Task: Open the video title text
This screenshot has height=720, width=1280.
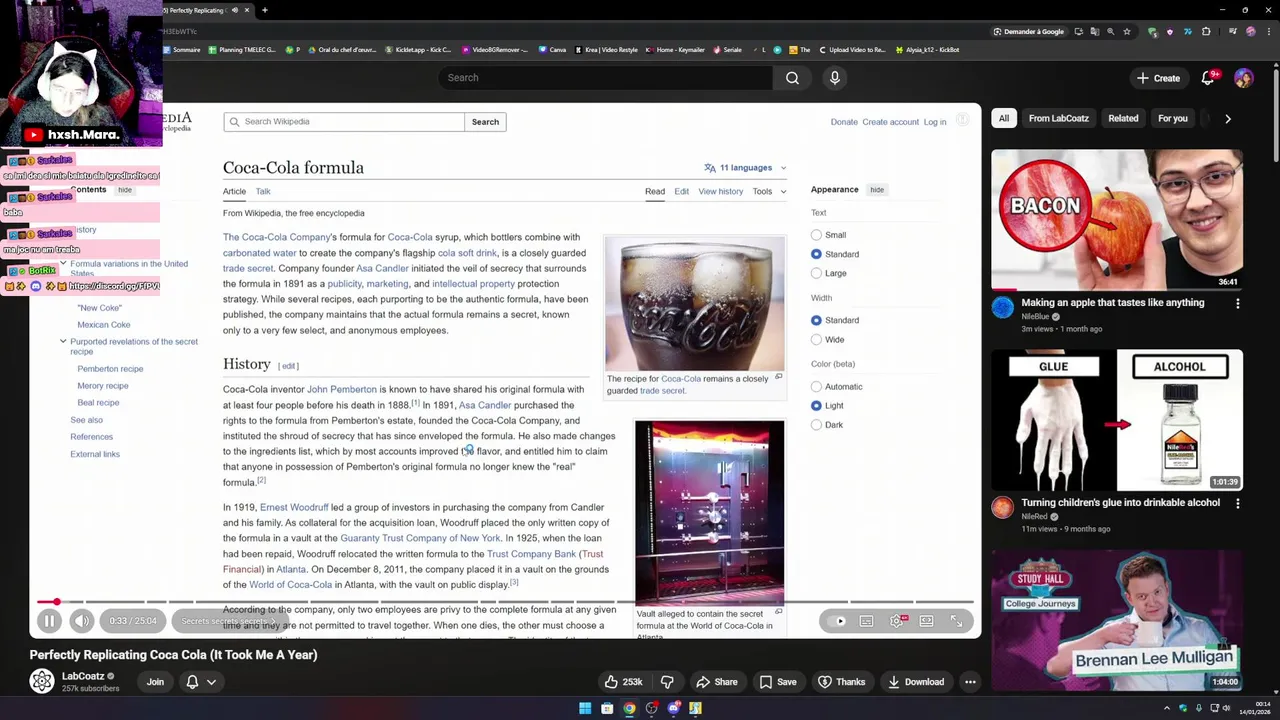Action: tap(173, 655)
